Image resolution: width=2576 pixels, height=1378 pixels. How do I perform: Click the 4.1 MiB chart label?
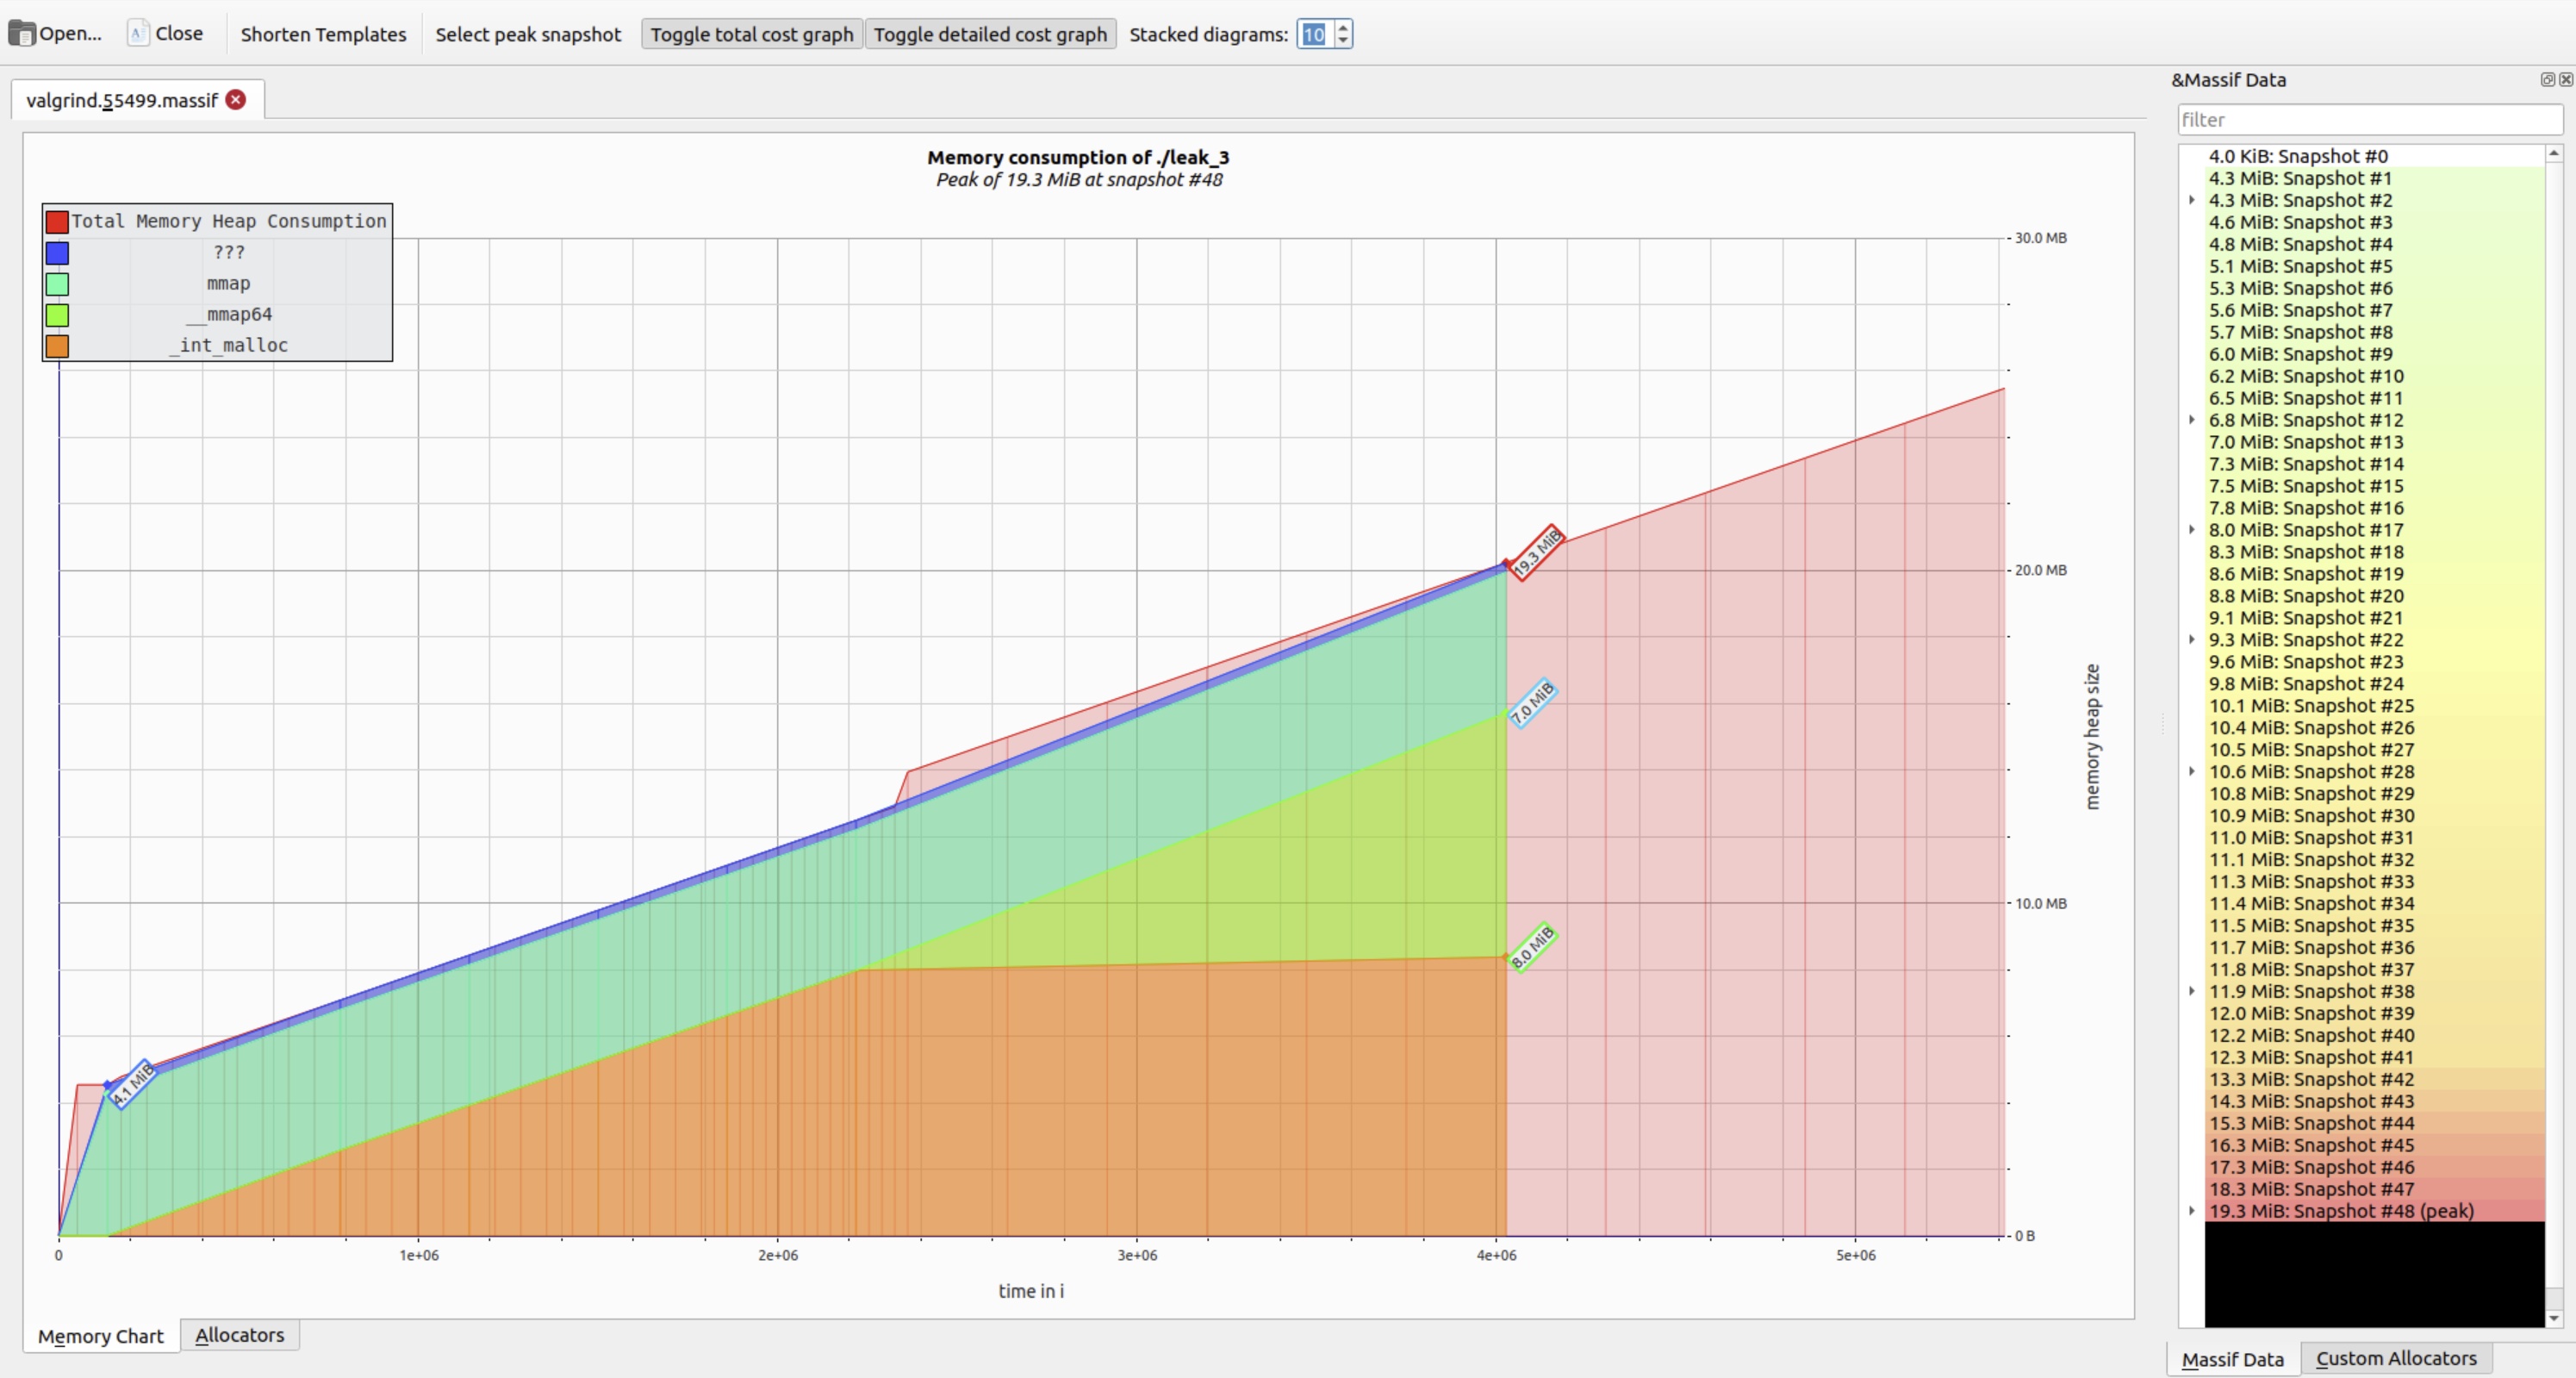(x=132, y=1084)
